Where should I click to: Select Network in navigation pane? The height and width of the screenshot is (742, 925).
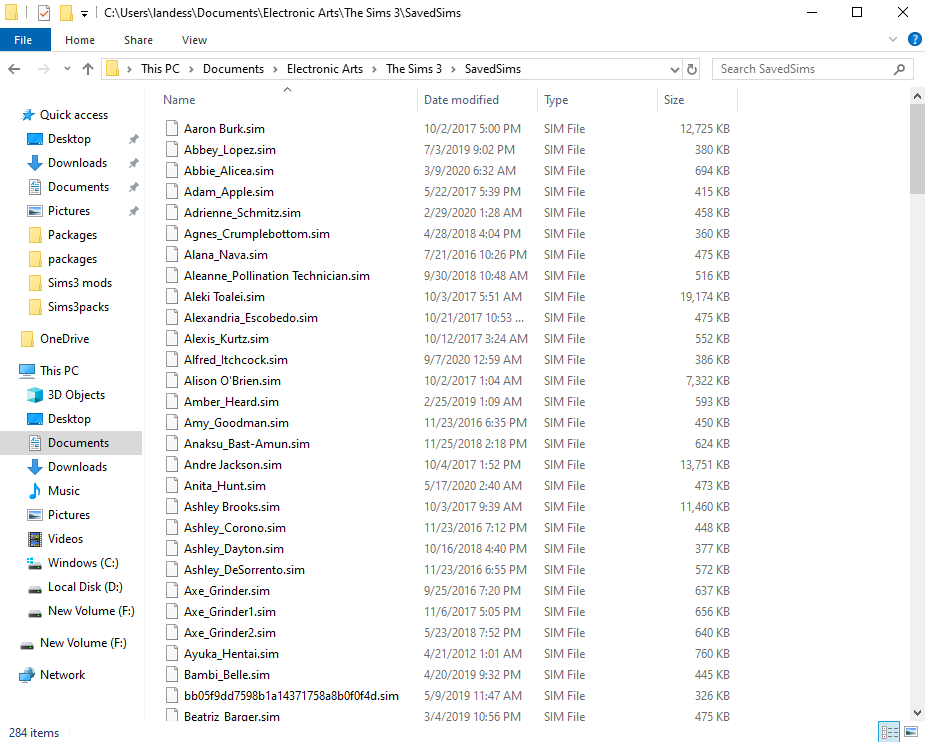tap(62, 675)
